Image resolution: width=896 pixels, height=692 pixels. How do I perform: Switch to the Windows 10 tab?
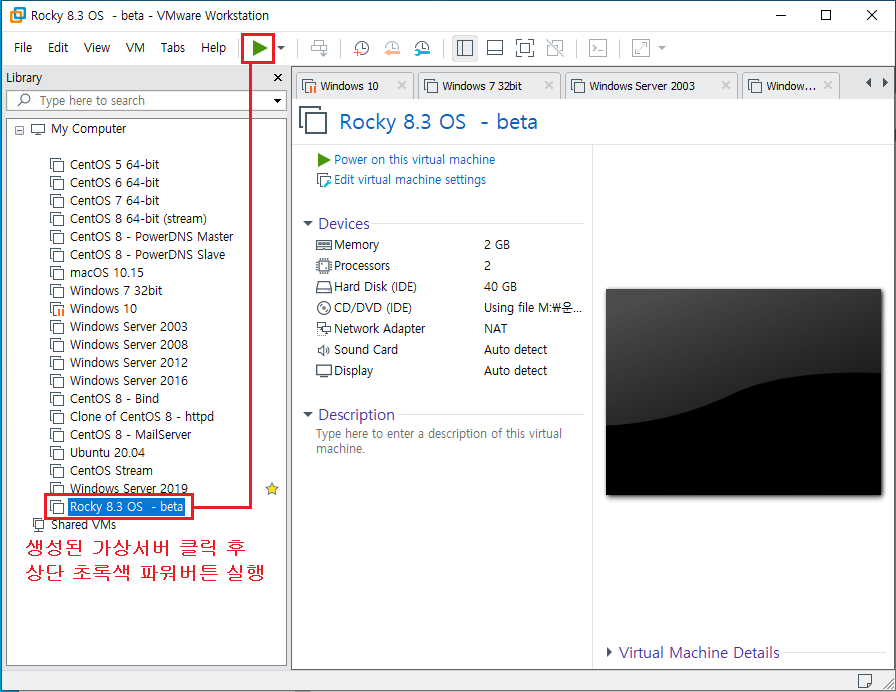pyautogui.click(x=349, y=86)
